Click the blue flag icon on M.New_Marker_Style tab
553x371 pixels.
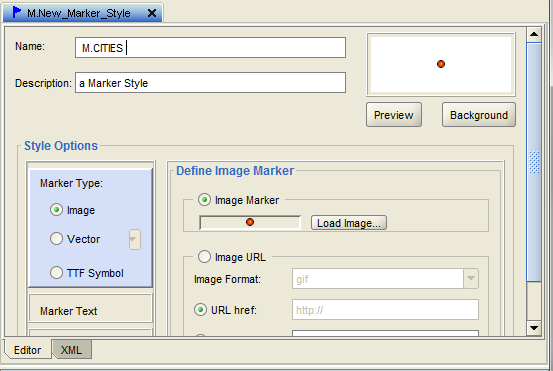click(17, 12)
